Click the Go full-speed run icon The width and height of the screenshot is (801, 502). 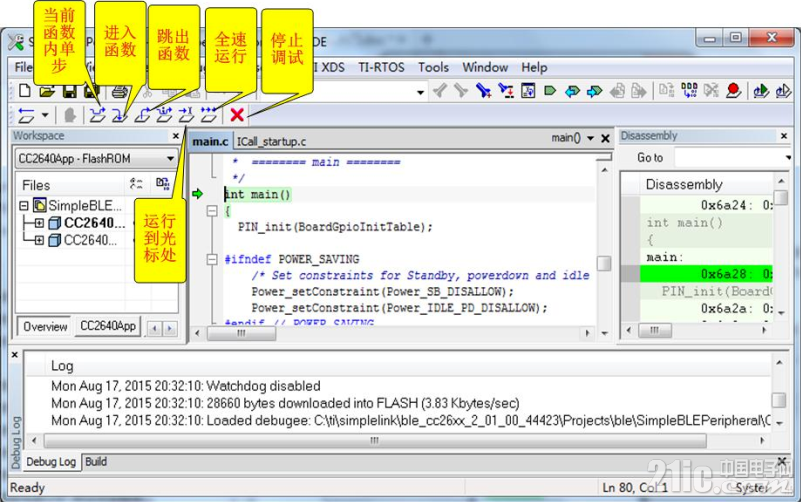[208, 115]
